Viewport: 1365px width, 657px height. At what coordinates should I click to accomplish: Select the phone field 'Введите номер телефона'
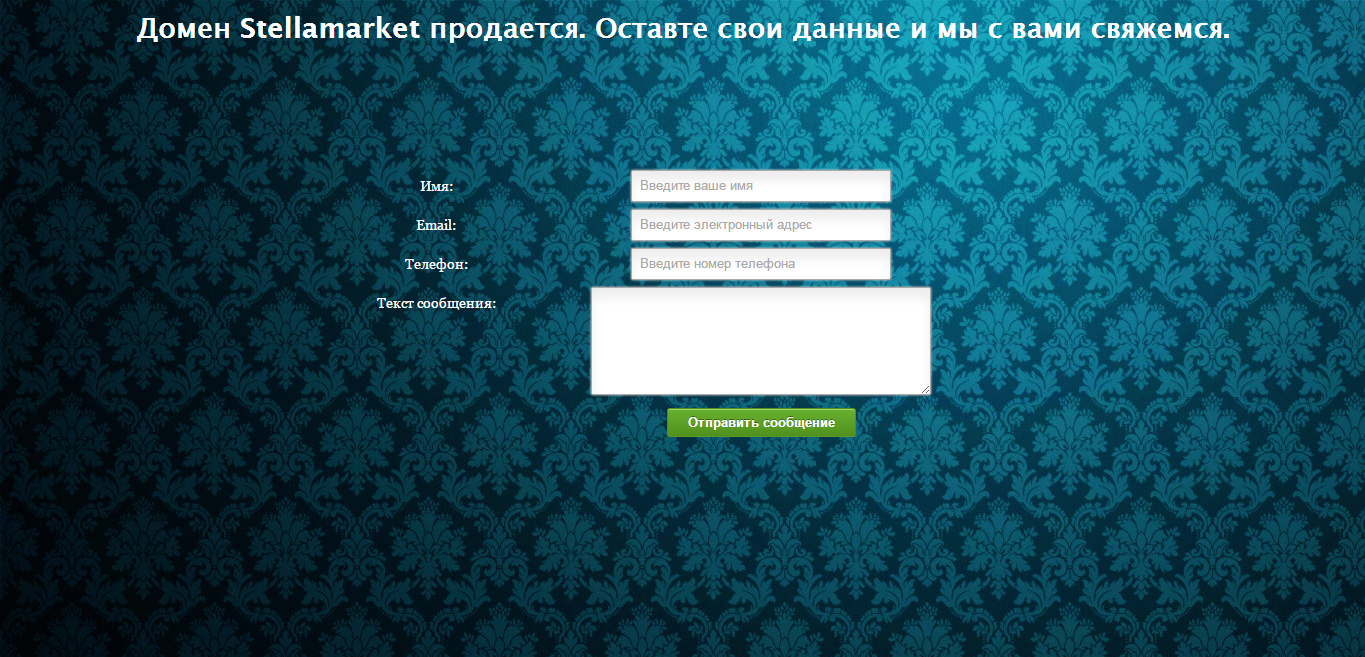761,264
